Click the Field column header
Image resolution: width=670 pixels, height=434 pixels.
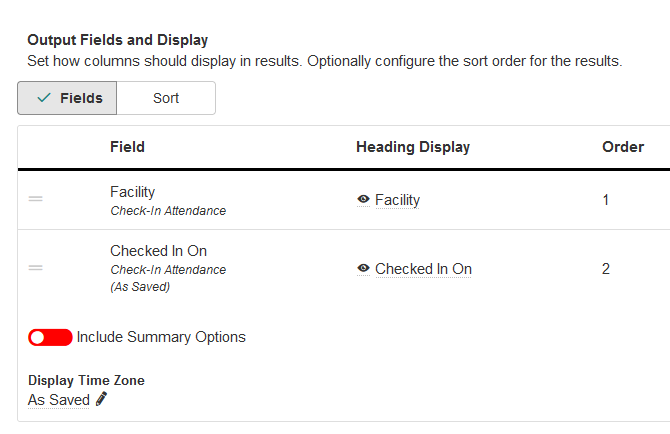(127, 147)
